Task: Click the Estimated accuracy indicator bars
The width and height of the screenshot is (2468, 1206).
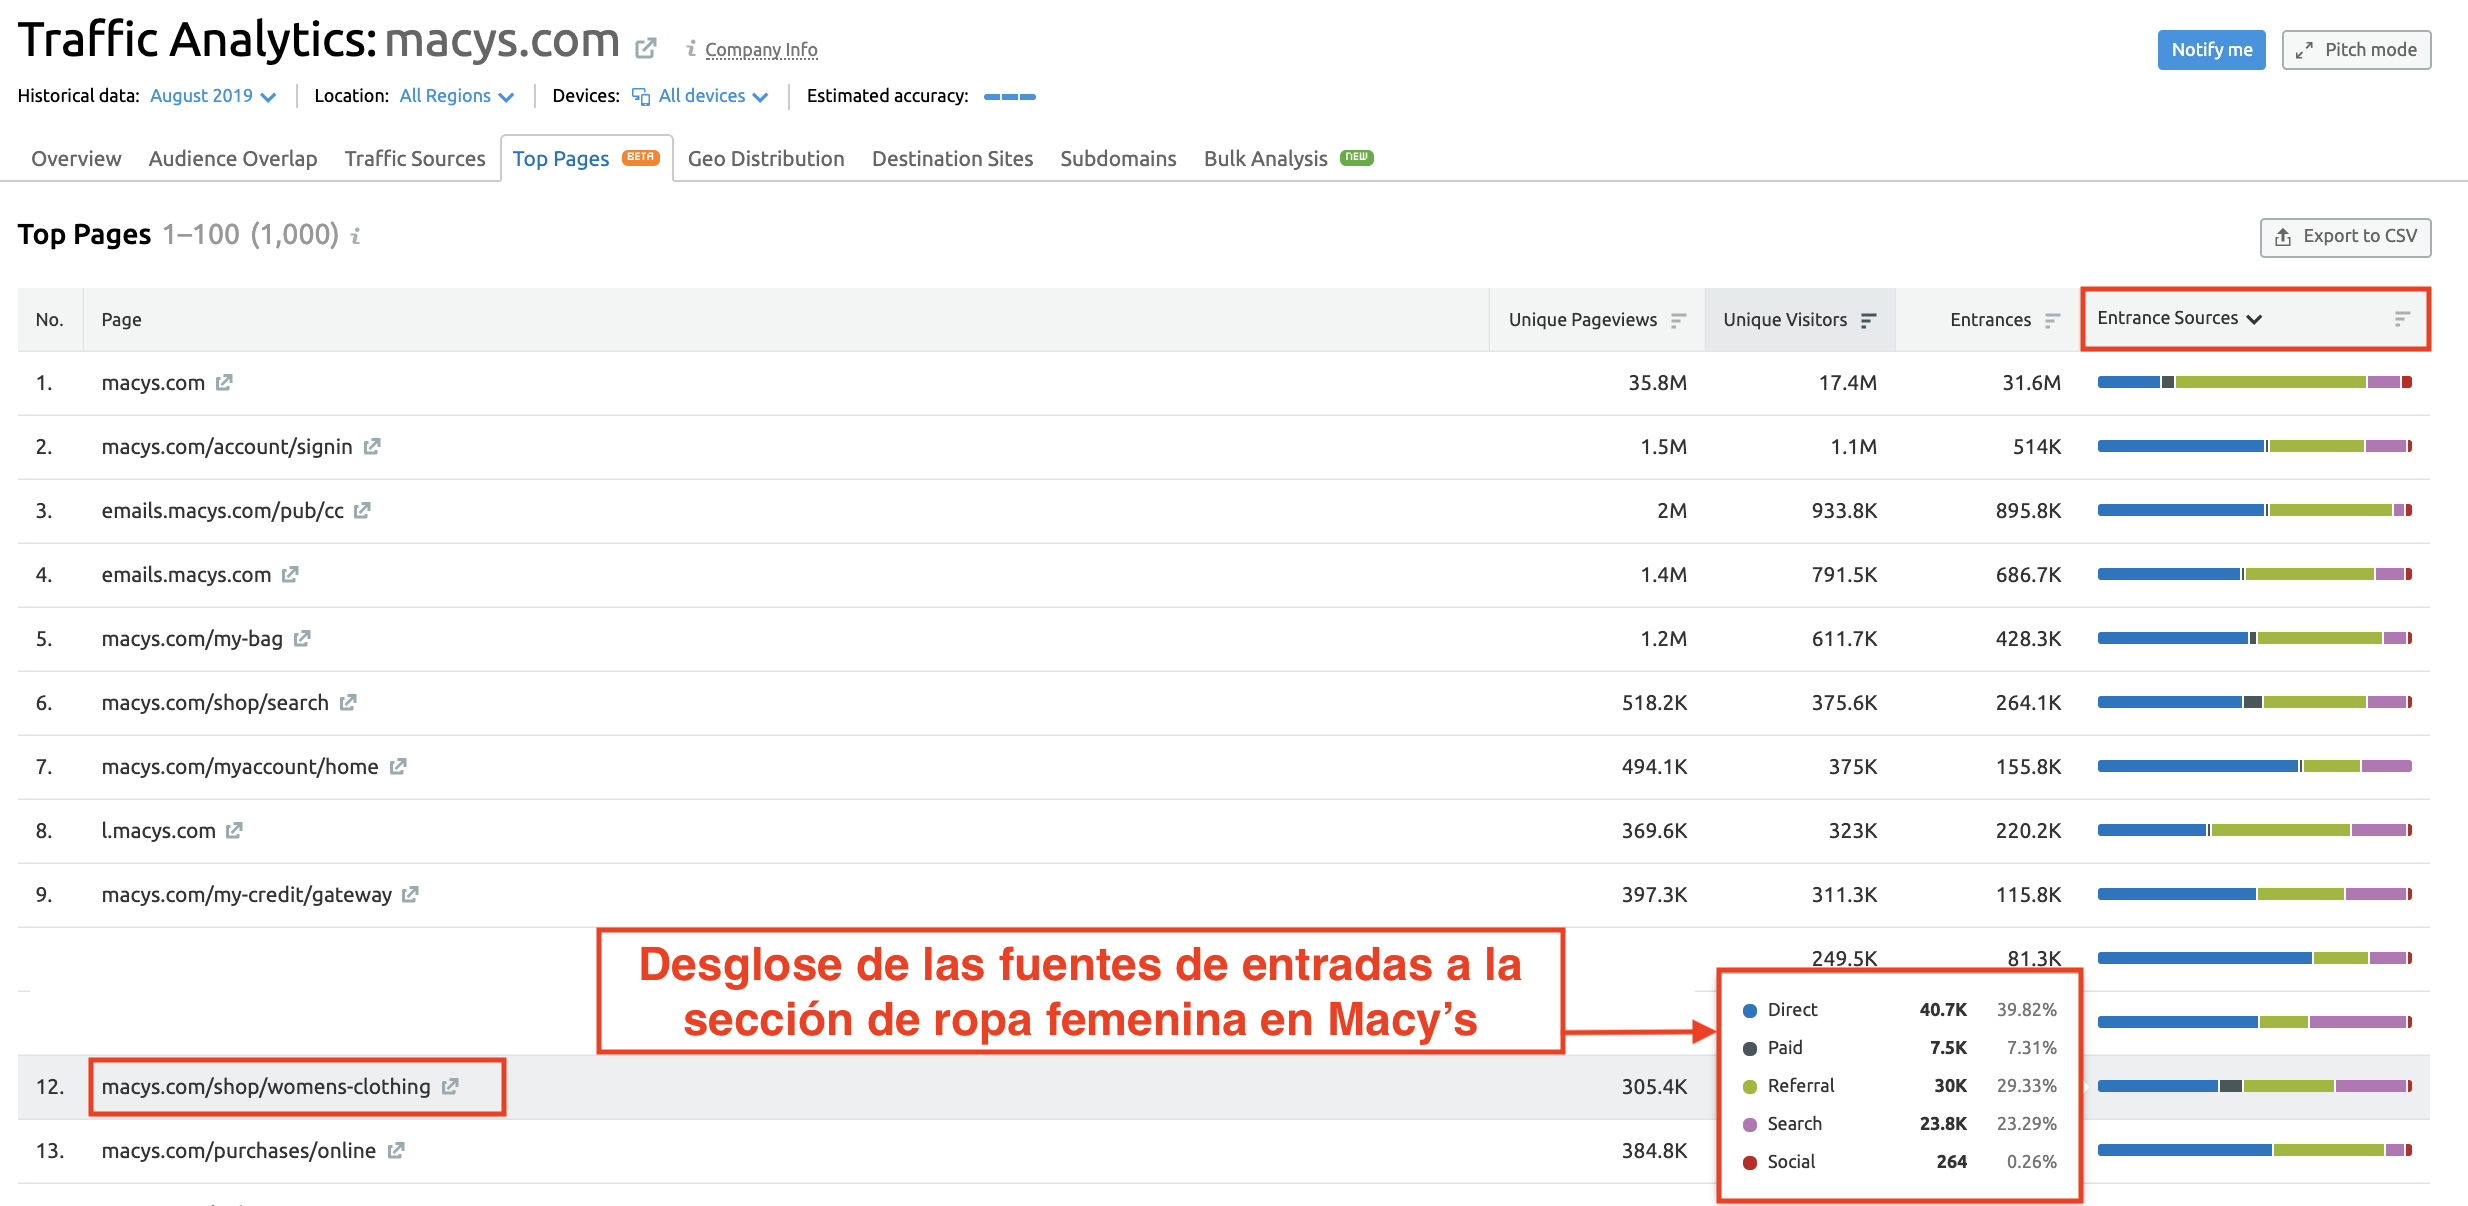Action: (x=1009, y=97)
